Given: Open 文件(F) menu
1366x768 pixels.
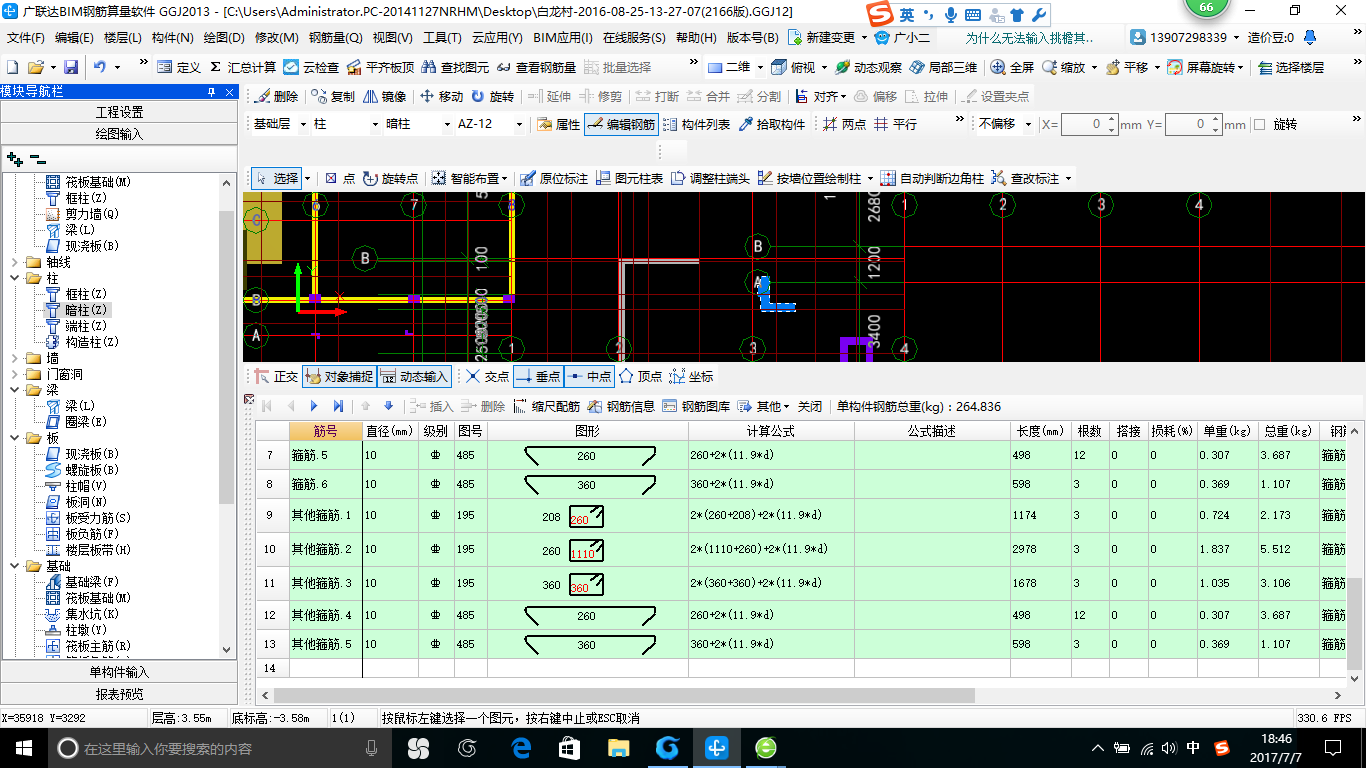Looking at the screenshot, I should [25, 38].
